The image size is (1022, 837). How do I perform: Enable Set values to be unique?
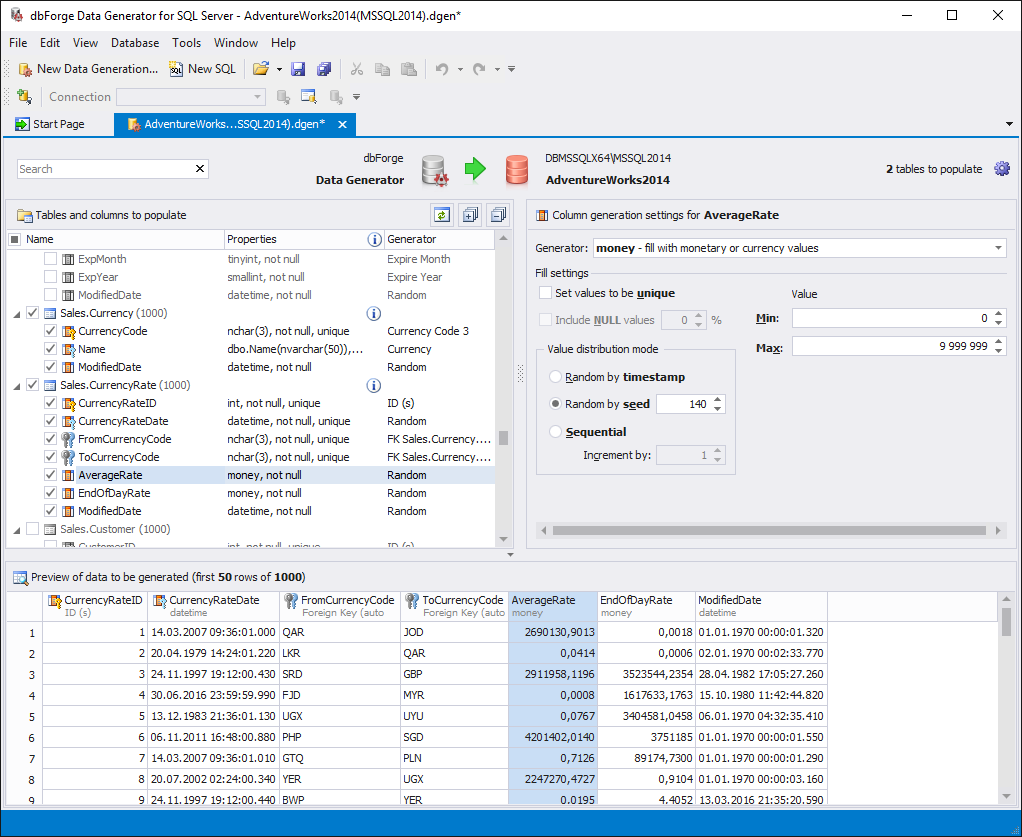coord(546,293)
